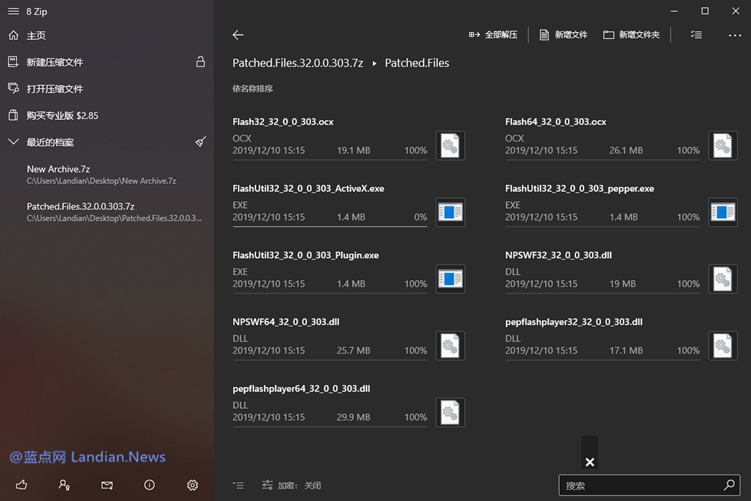Go back with the left arrow
The image size is (751, 501).
click(238, 34)
